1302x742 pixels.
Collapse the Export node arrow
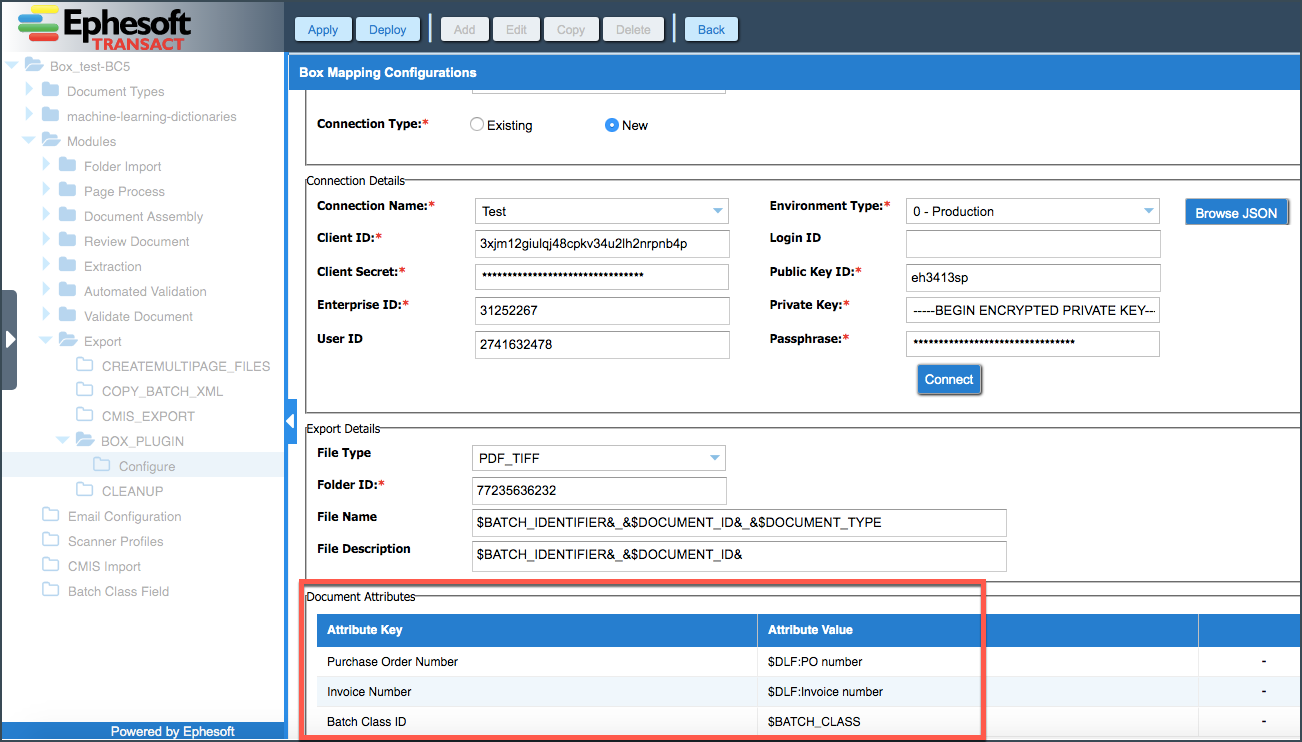point(46,341)
